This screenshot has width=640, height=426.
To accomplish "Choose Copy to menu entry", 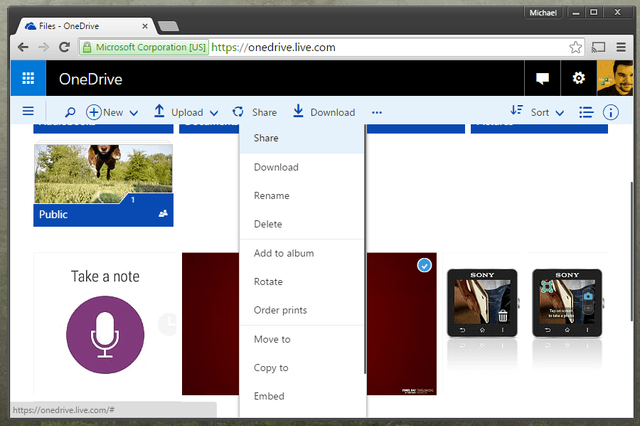I will pos(302,368).
